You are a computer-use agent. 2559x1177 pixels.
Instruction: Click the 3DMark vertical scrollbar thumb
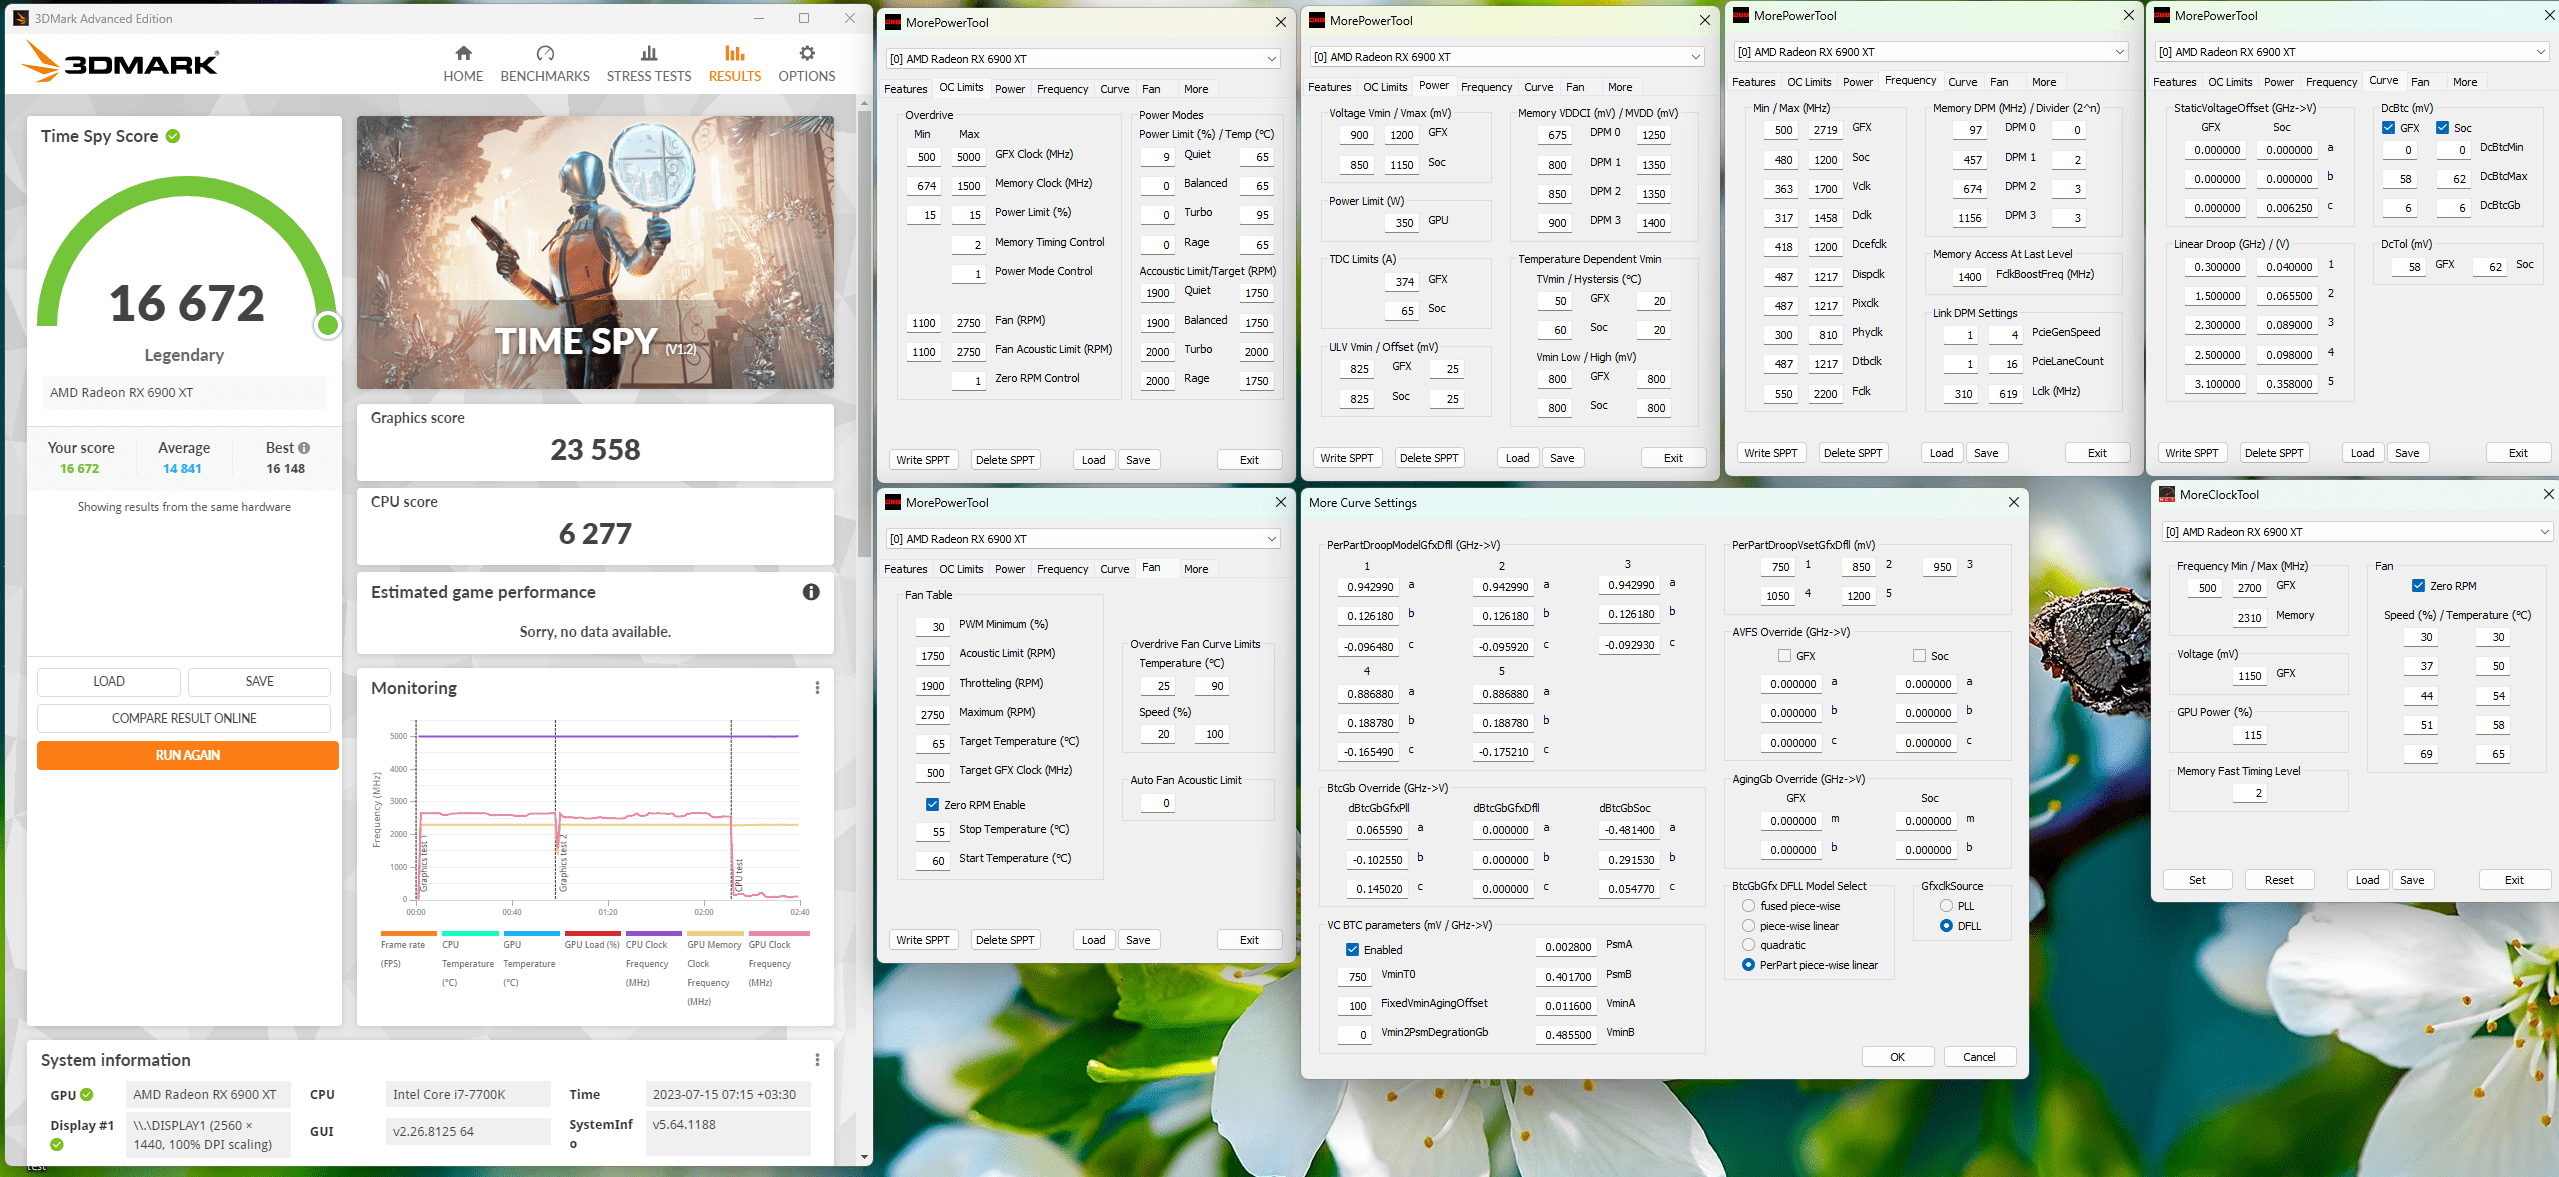864,333
